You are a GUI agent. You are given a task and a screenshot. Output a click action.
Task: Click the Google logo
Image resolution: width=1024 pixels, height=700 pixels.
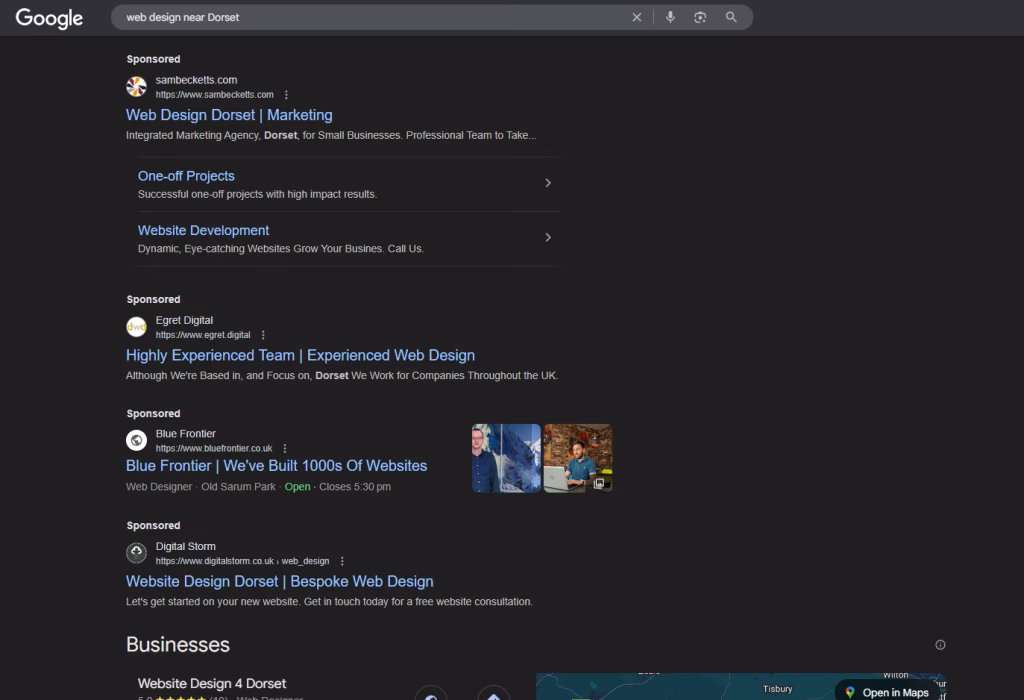click(49, 18)
